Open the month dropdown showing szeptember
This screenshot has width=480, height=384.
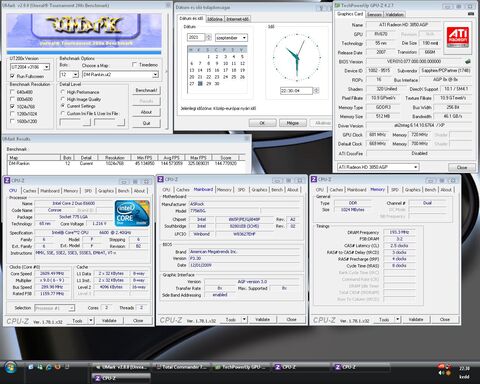(244, 38)
